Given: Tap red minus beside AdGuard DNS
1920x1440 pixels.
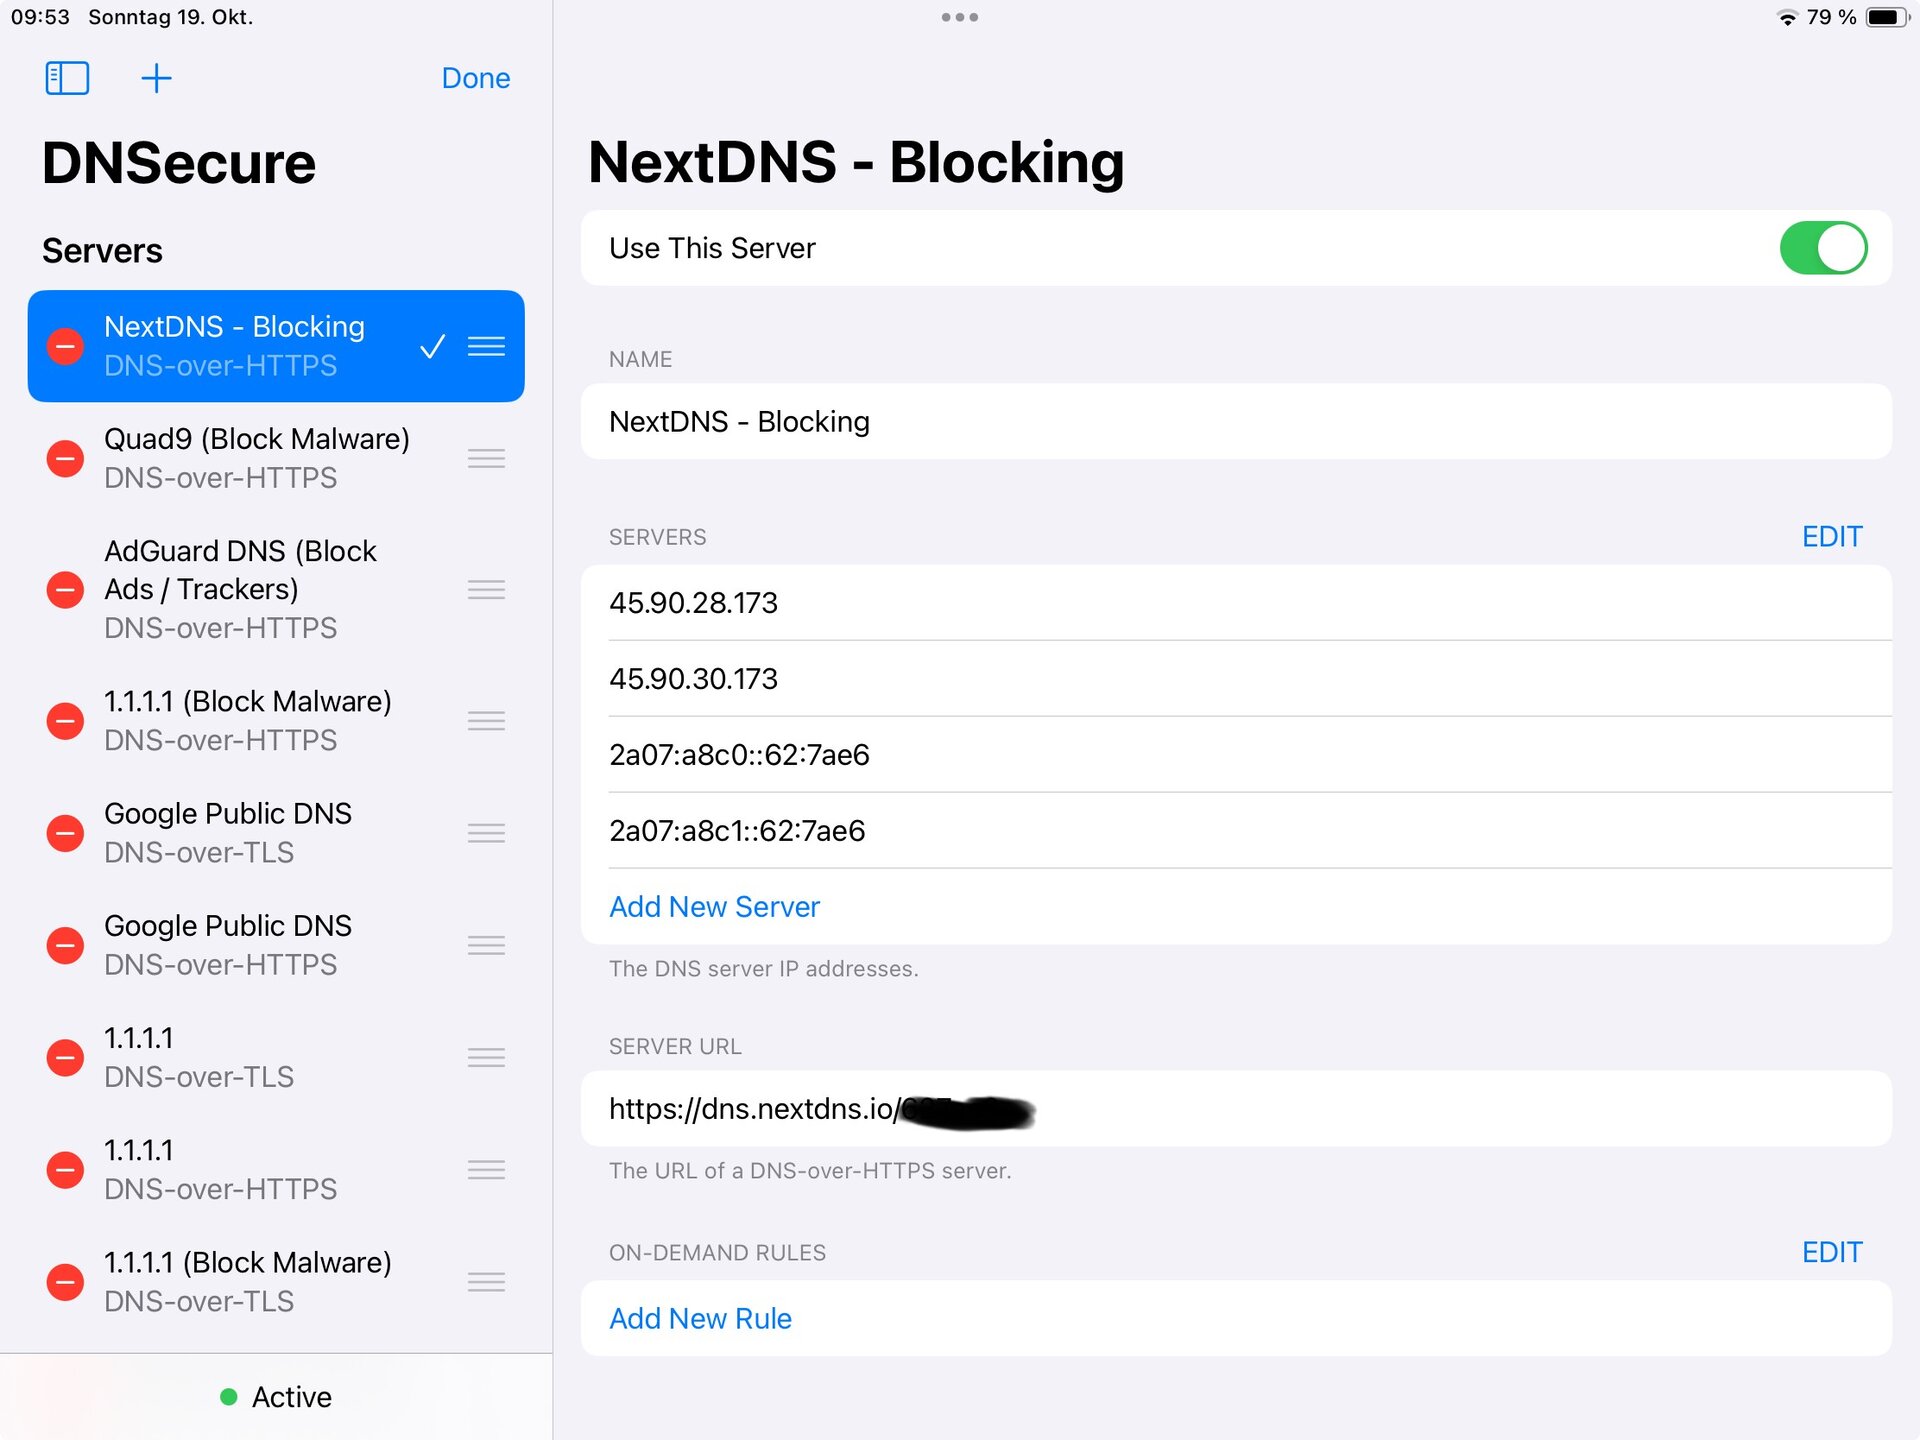Looking at the screenshot, I should [x=66, y=590].
